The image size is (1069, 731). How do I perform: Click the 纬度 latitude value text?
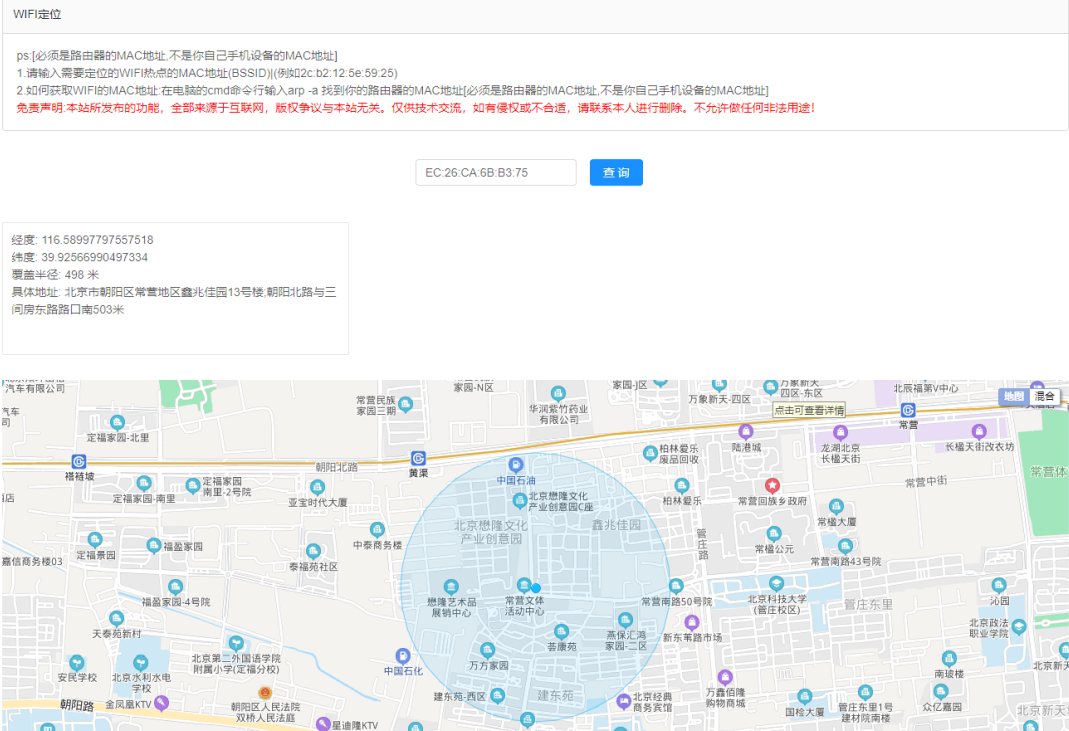tap(95, 257)
